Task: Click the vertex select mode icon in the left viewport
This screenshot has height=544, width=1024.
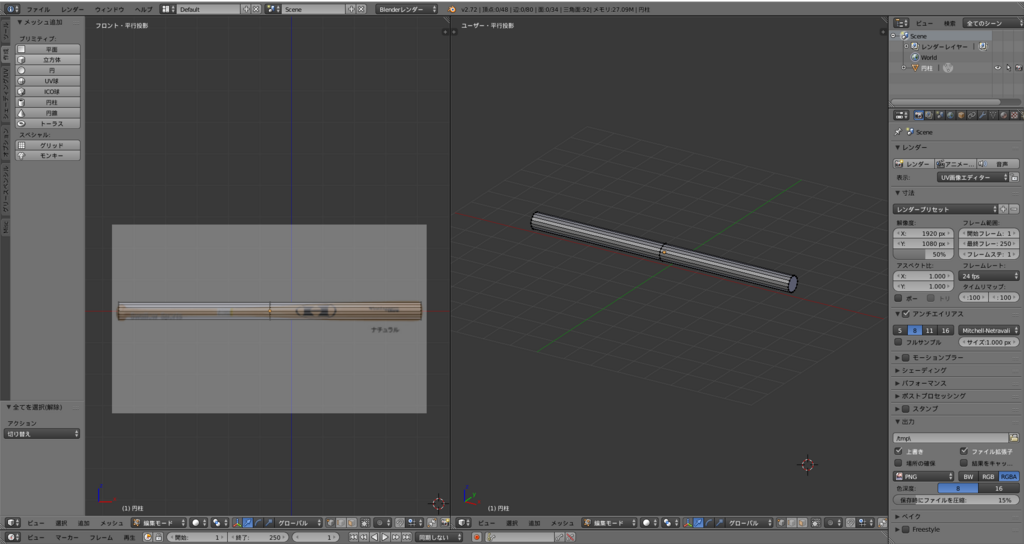Action: (x=329, y=523)
